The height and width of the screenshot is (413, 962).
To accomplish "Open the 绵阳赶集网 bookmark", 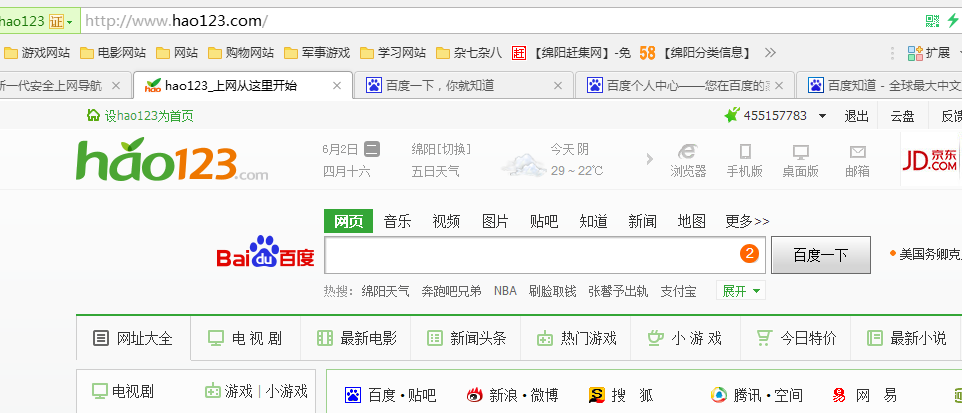I will 571,53.
